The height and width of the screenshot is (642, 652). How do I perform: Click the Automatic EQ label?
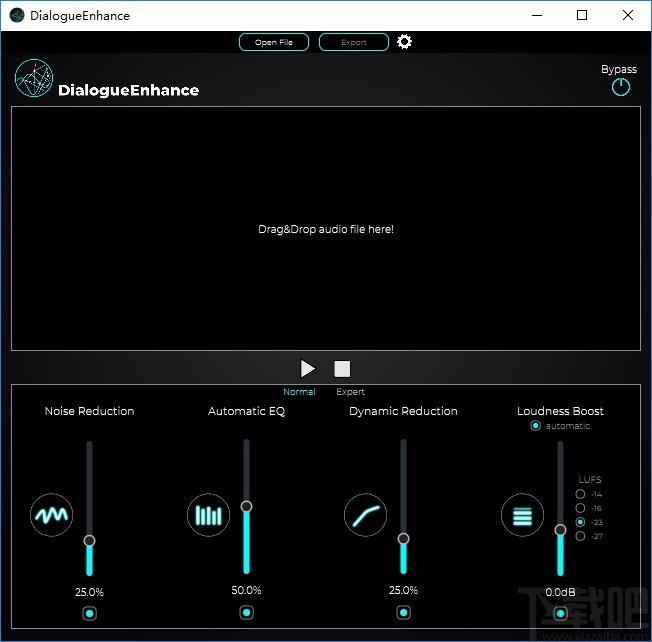click(x=247, y=411)
